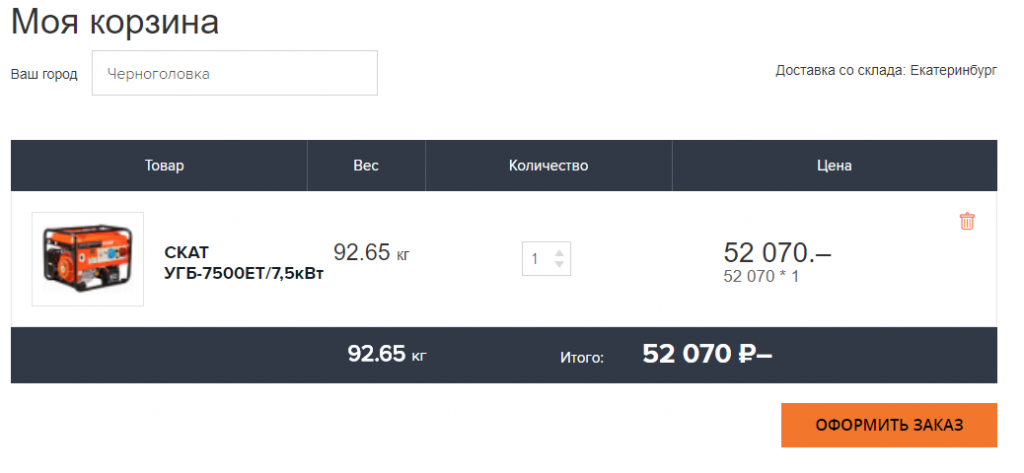
Task: Click the quantity number field
Action: pyautogui.click(x=546, y=259)
